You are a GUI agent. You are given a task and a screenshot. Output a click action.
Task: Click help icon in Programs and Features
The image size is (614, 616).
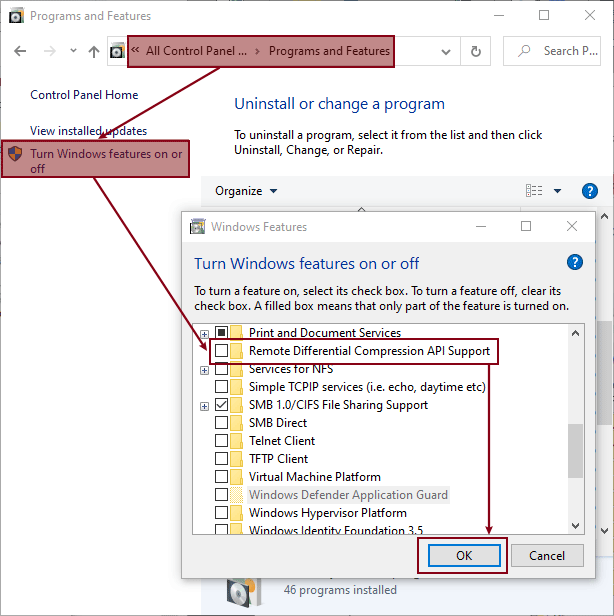coord(590,191)
